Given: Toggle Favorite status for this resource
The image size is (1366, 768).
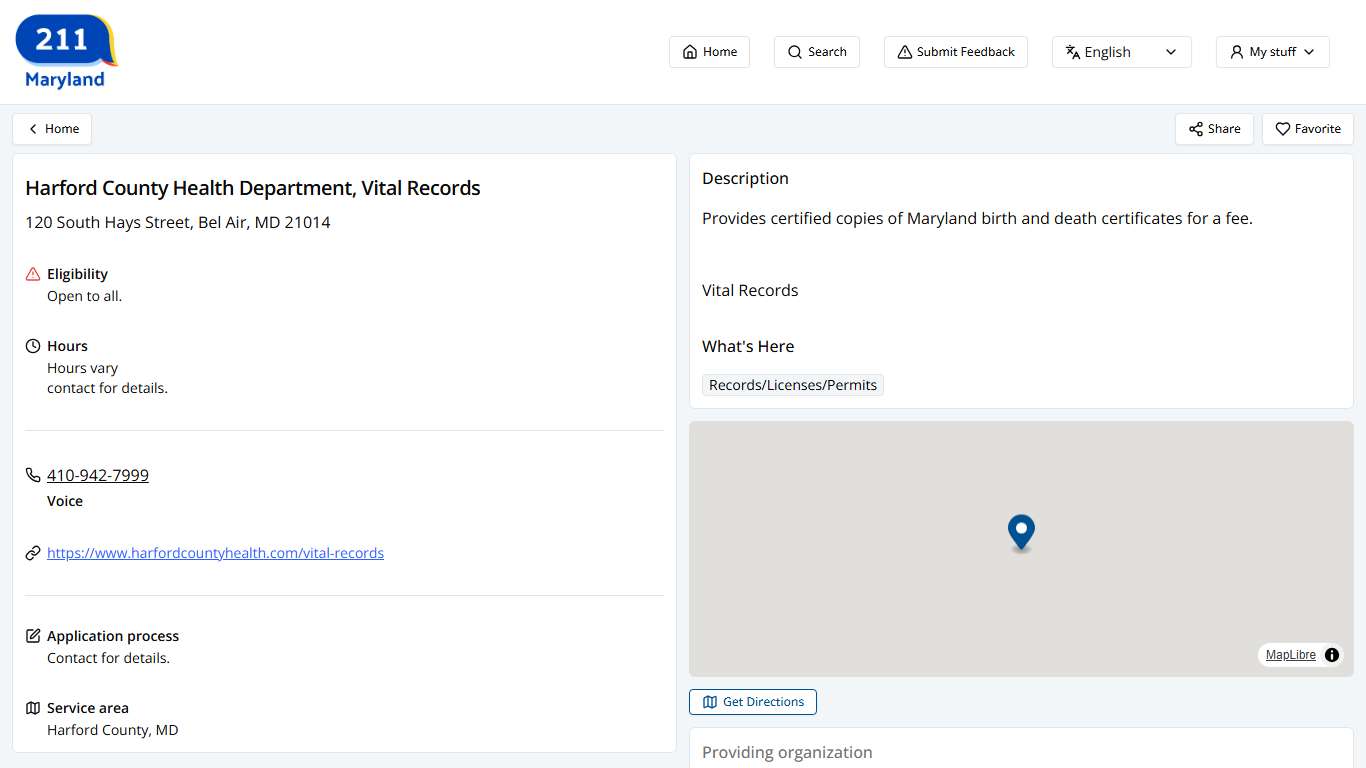Looking at the screenshot, I should [x=1307, y=129].
